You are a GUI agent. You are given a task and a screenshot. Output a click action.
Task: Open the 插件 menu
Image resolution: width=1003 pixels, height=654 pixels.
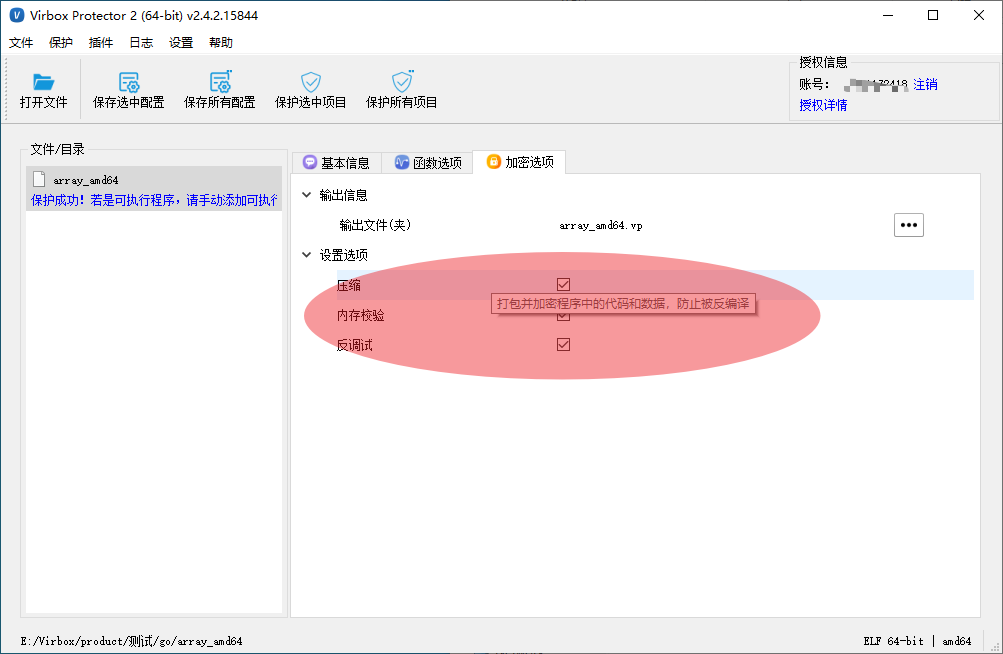point(101,43)
